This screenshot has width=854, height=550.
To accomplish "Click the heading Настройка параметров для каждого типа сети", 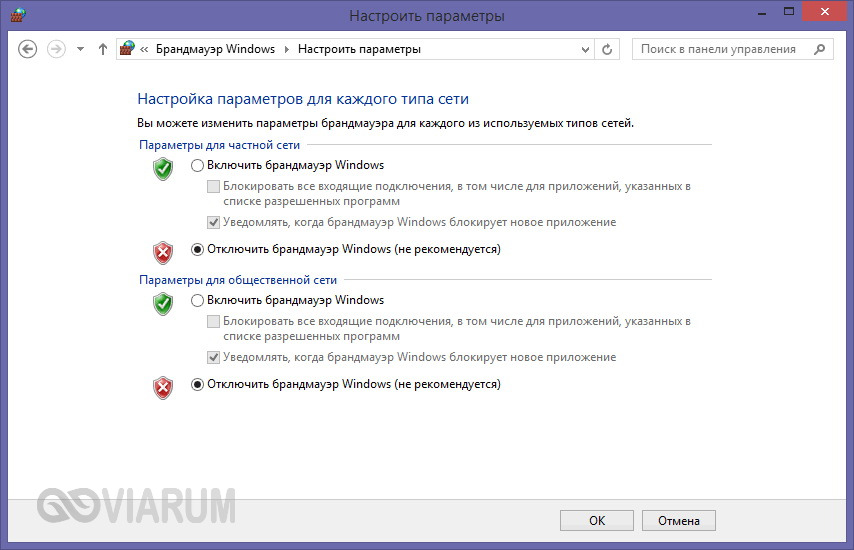I will click(x=303, y=99).
